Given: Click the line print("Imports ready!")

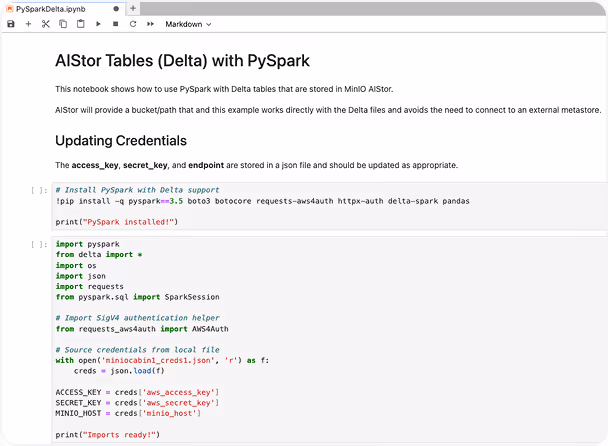Looking at the screenshot, I should (x=108, y=435).
